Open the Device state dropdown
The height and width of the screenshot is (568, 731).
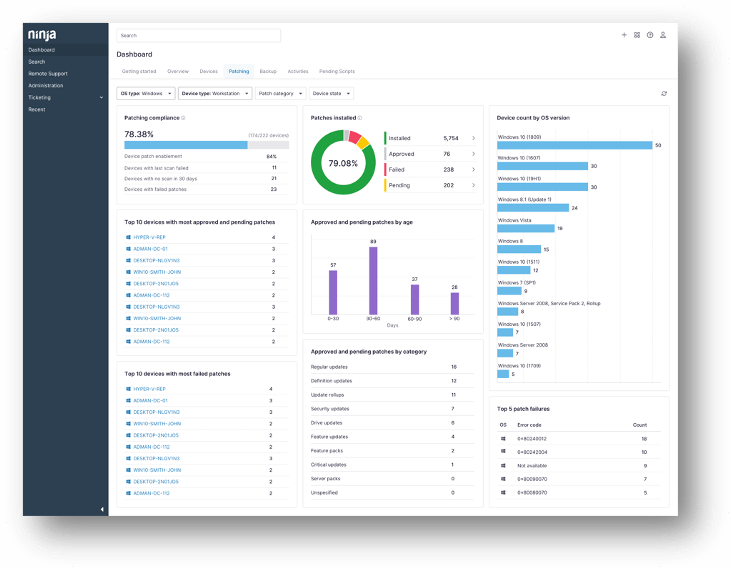331,93
